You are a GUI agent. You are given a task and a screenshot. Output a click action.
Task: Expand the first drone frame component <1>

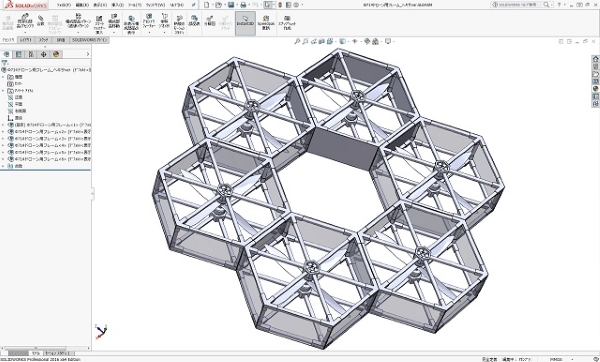click(3, 125)
